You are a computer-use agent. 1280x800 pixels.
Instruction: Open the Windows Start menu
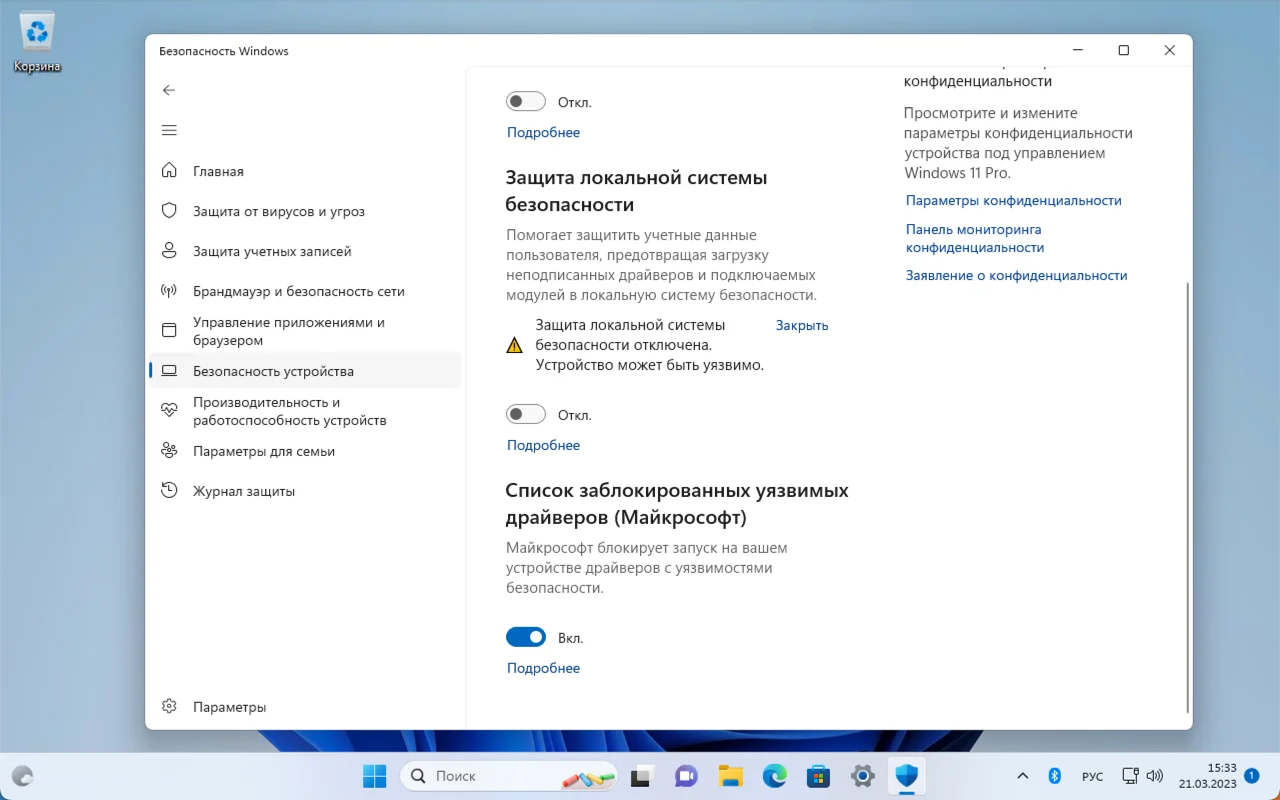coord(374,776)
